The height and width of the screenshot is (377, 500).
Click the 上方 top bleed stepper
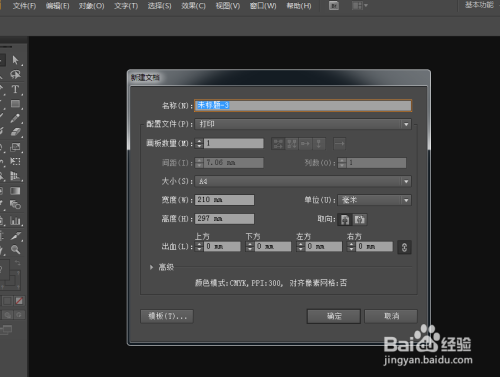pyautogui.click(x=199, y=247)
